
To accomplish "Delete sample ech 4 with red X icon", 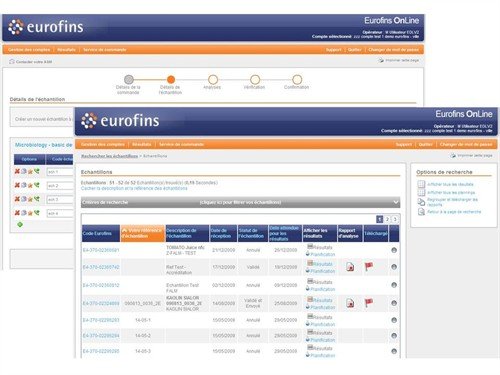I will click(x=17, y=213).
